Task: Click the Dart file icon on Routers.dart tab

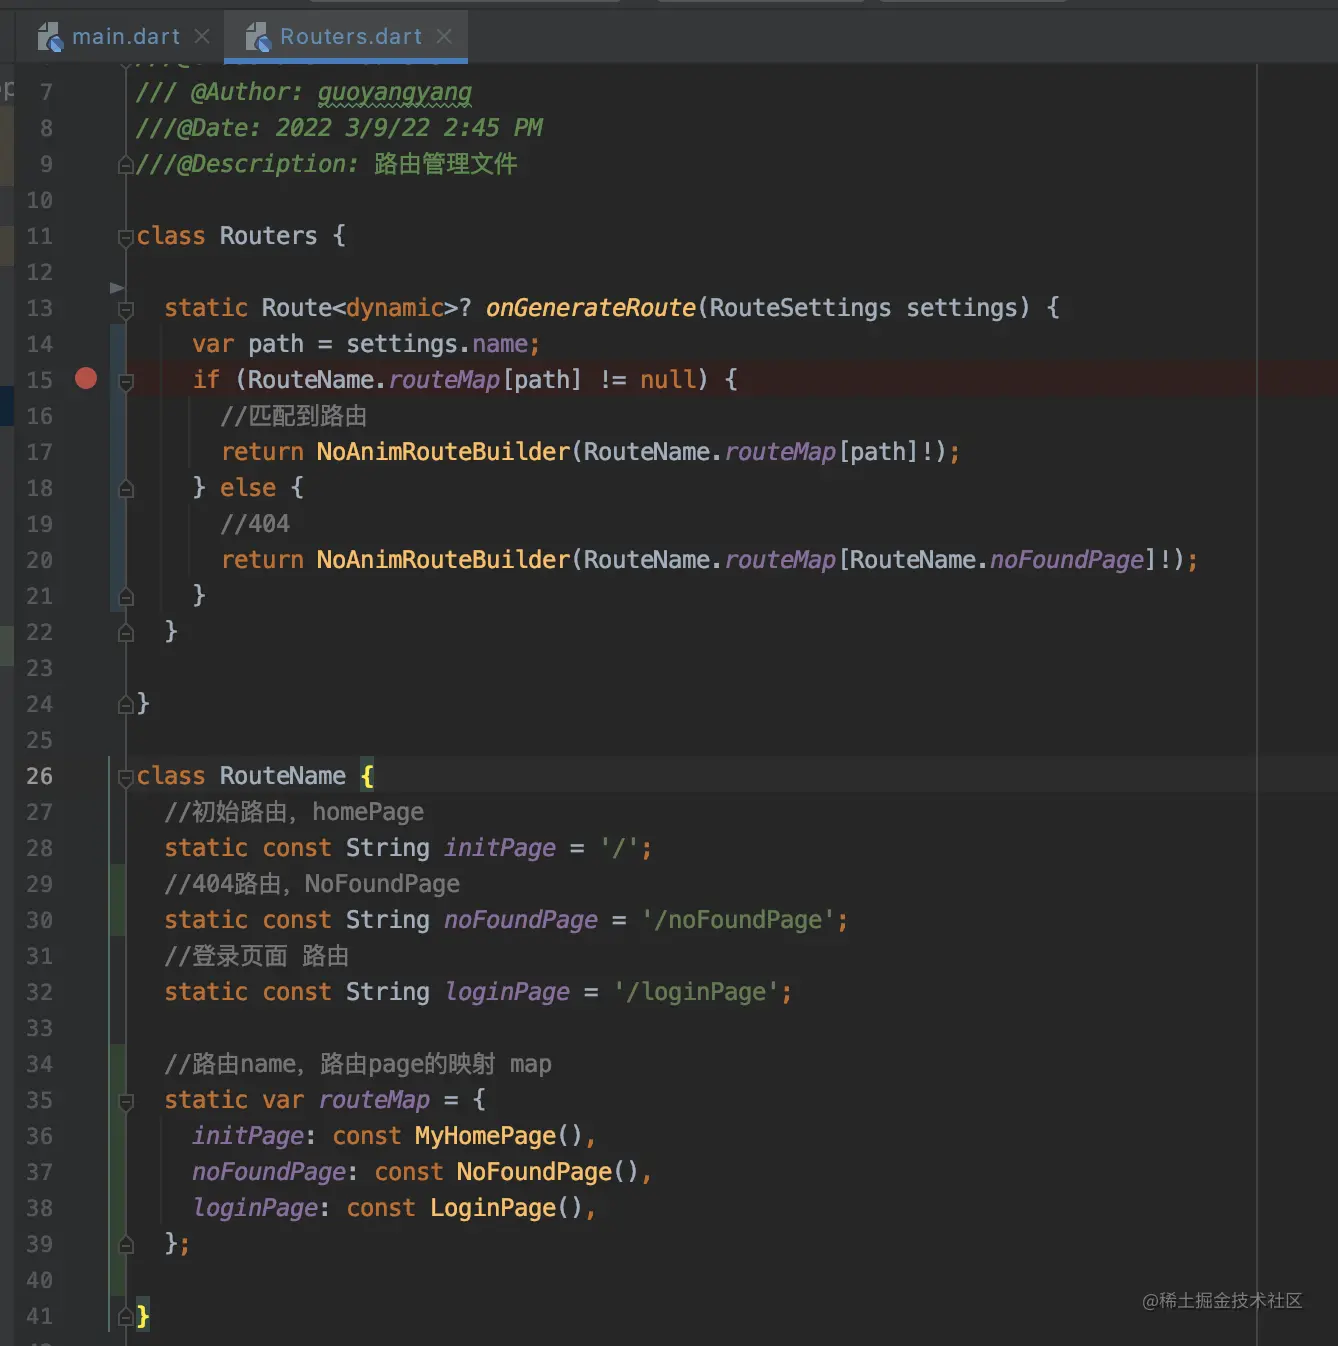Action: point(258,37)
